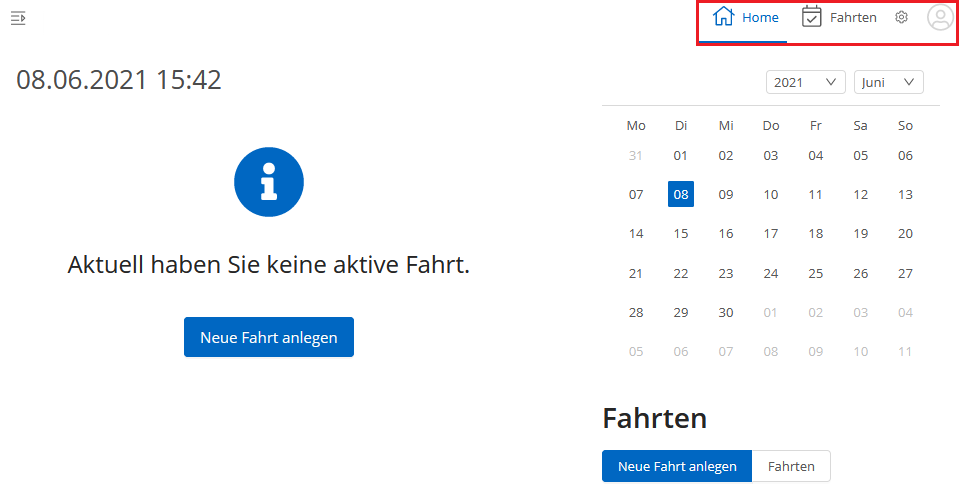The image size is (959, 486).
Task: Click the Fahrten button below calendar
Action: click(x=790, y=466)
